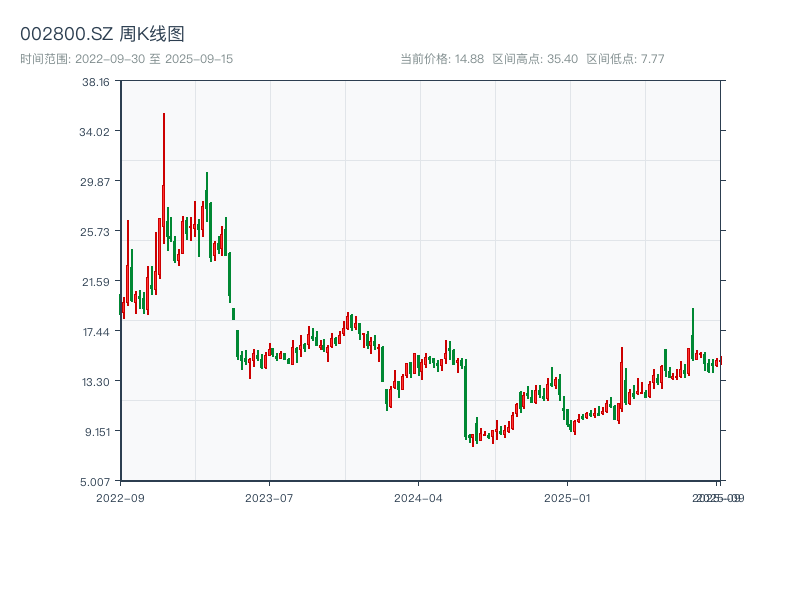The image size is (800, 600).
Task: Click the x-axis date label 2024-04
Action: tap(418, 498)
